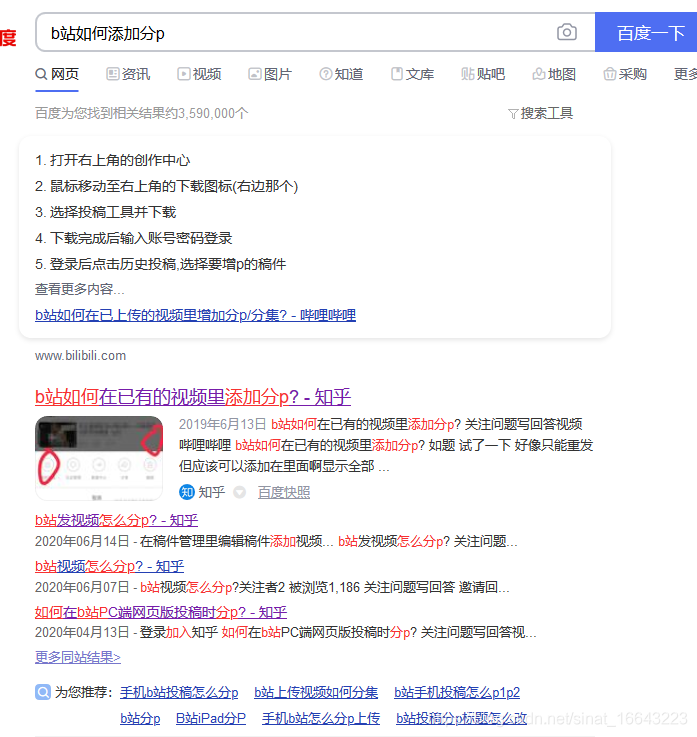697x737 pixels.
Task: Click the blue 知 Zhihu logo icon
Action: pos(187,492)
